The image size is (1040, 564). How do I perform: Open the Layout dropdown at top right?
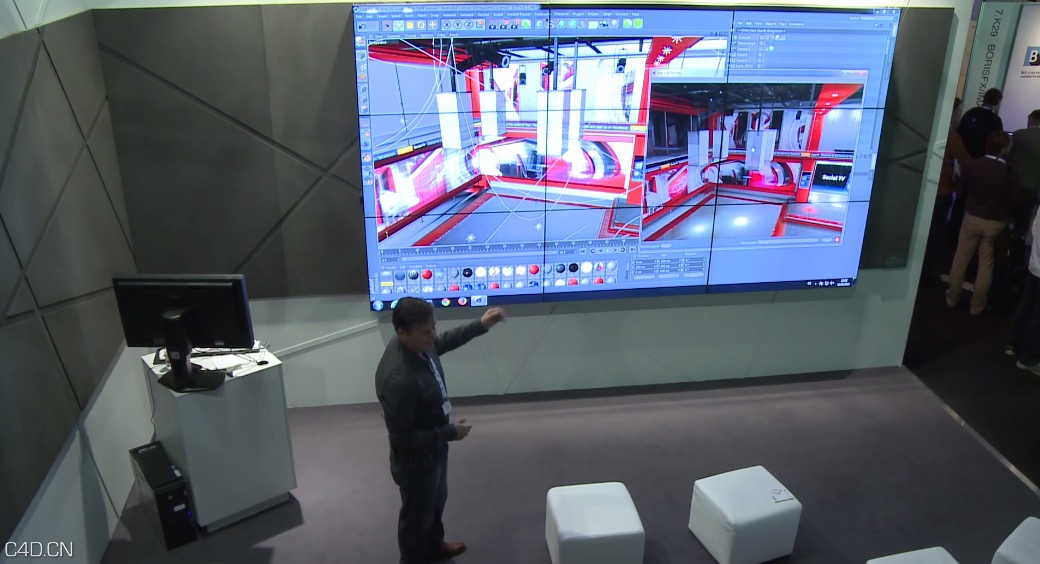point(877,18)
